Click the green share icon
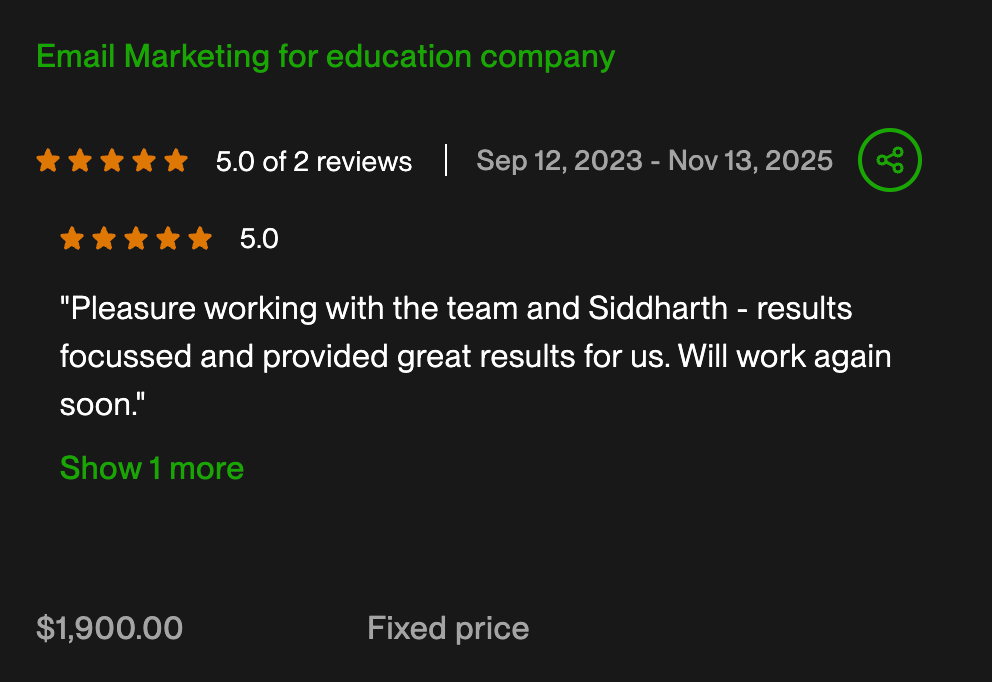 pyautogui.click(x=889, y=160)
